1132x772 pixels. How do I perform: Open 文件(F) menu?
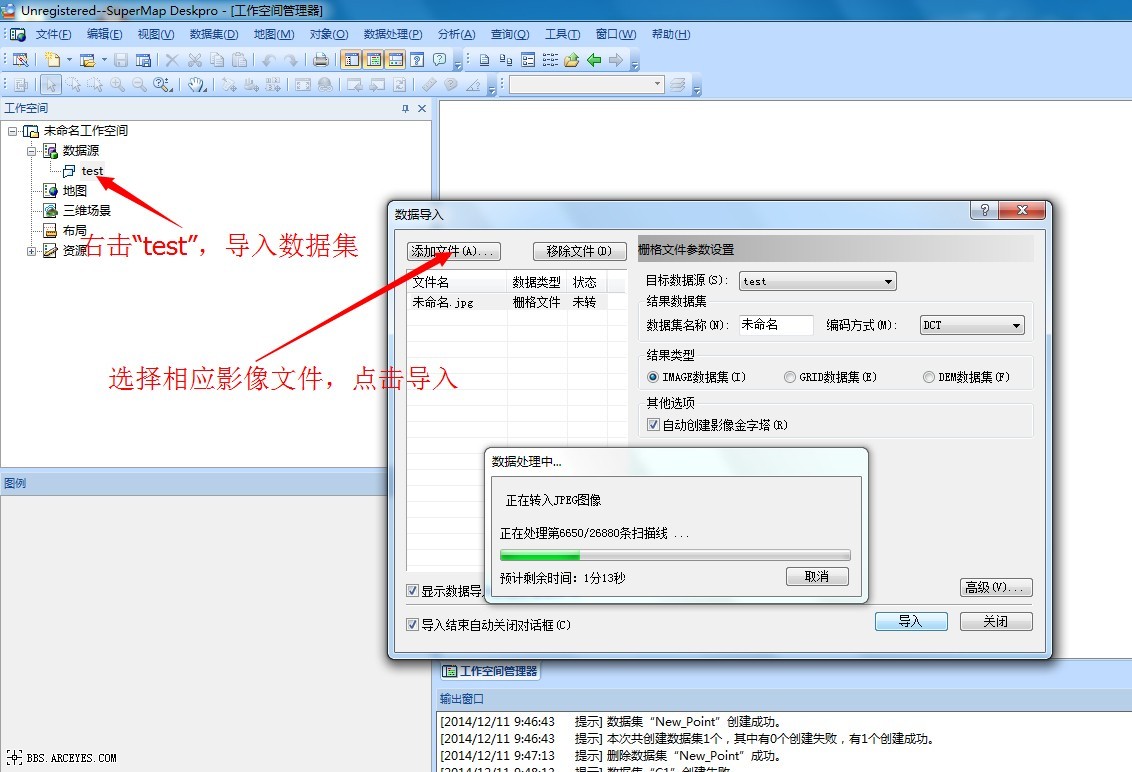[53, 34]
